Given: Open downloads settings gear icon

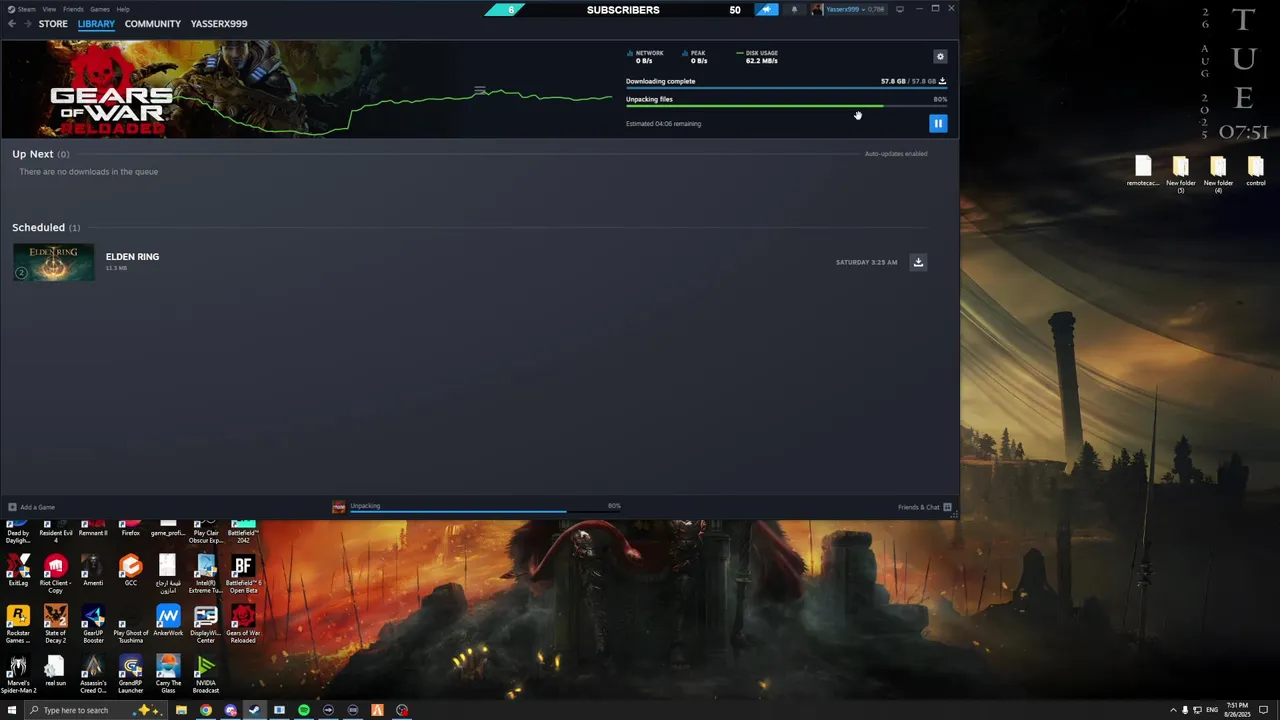Looking at the screenshot, I should [940, 57].
